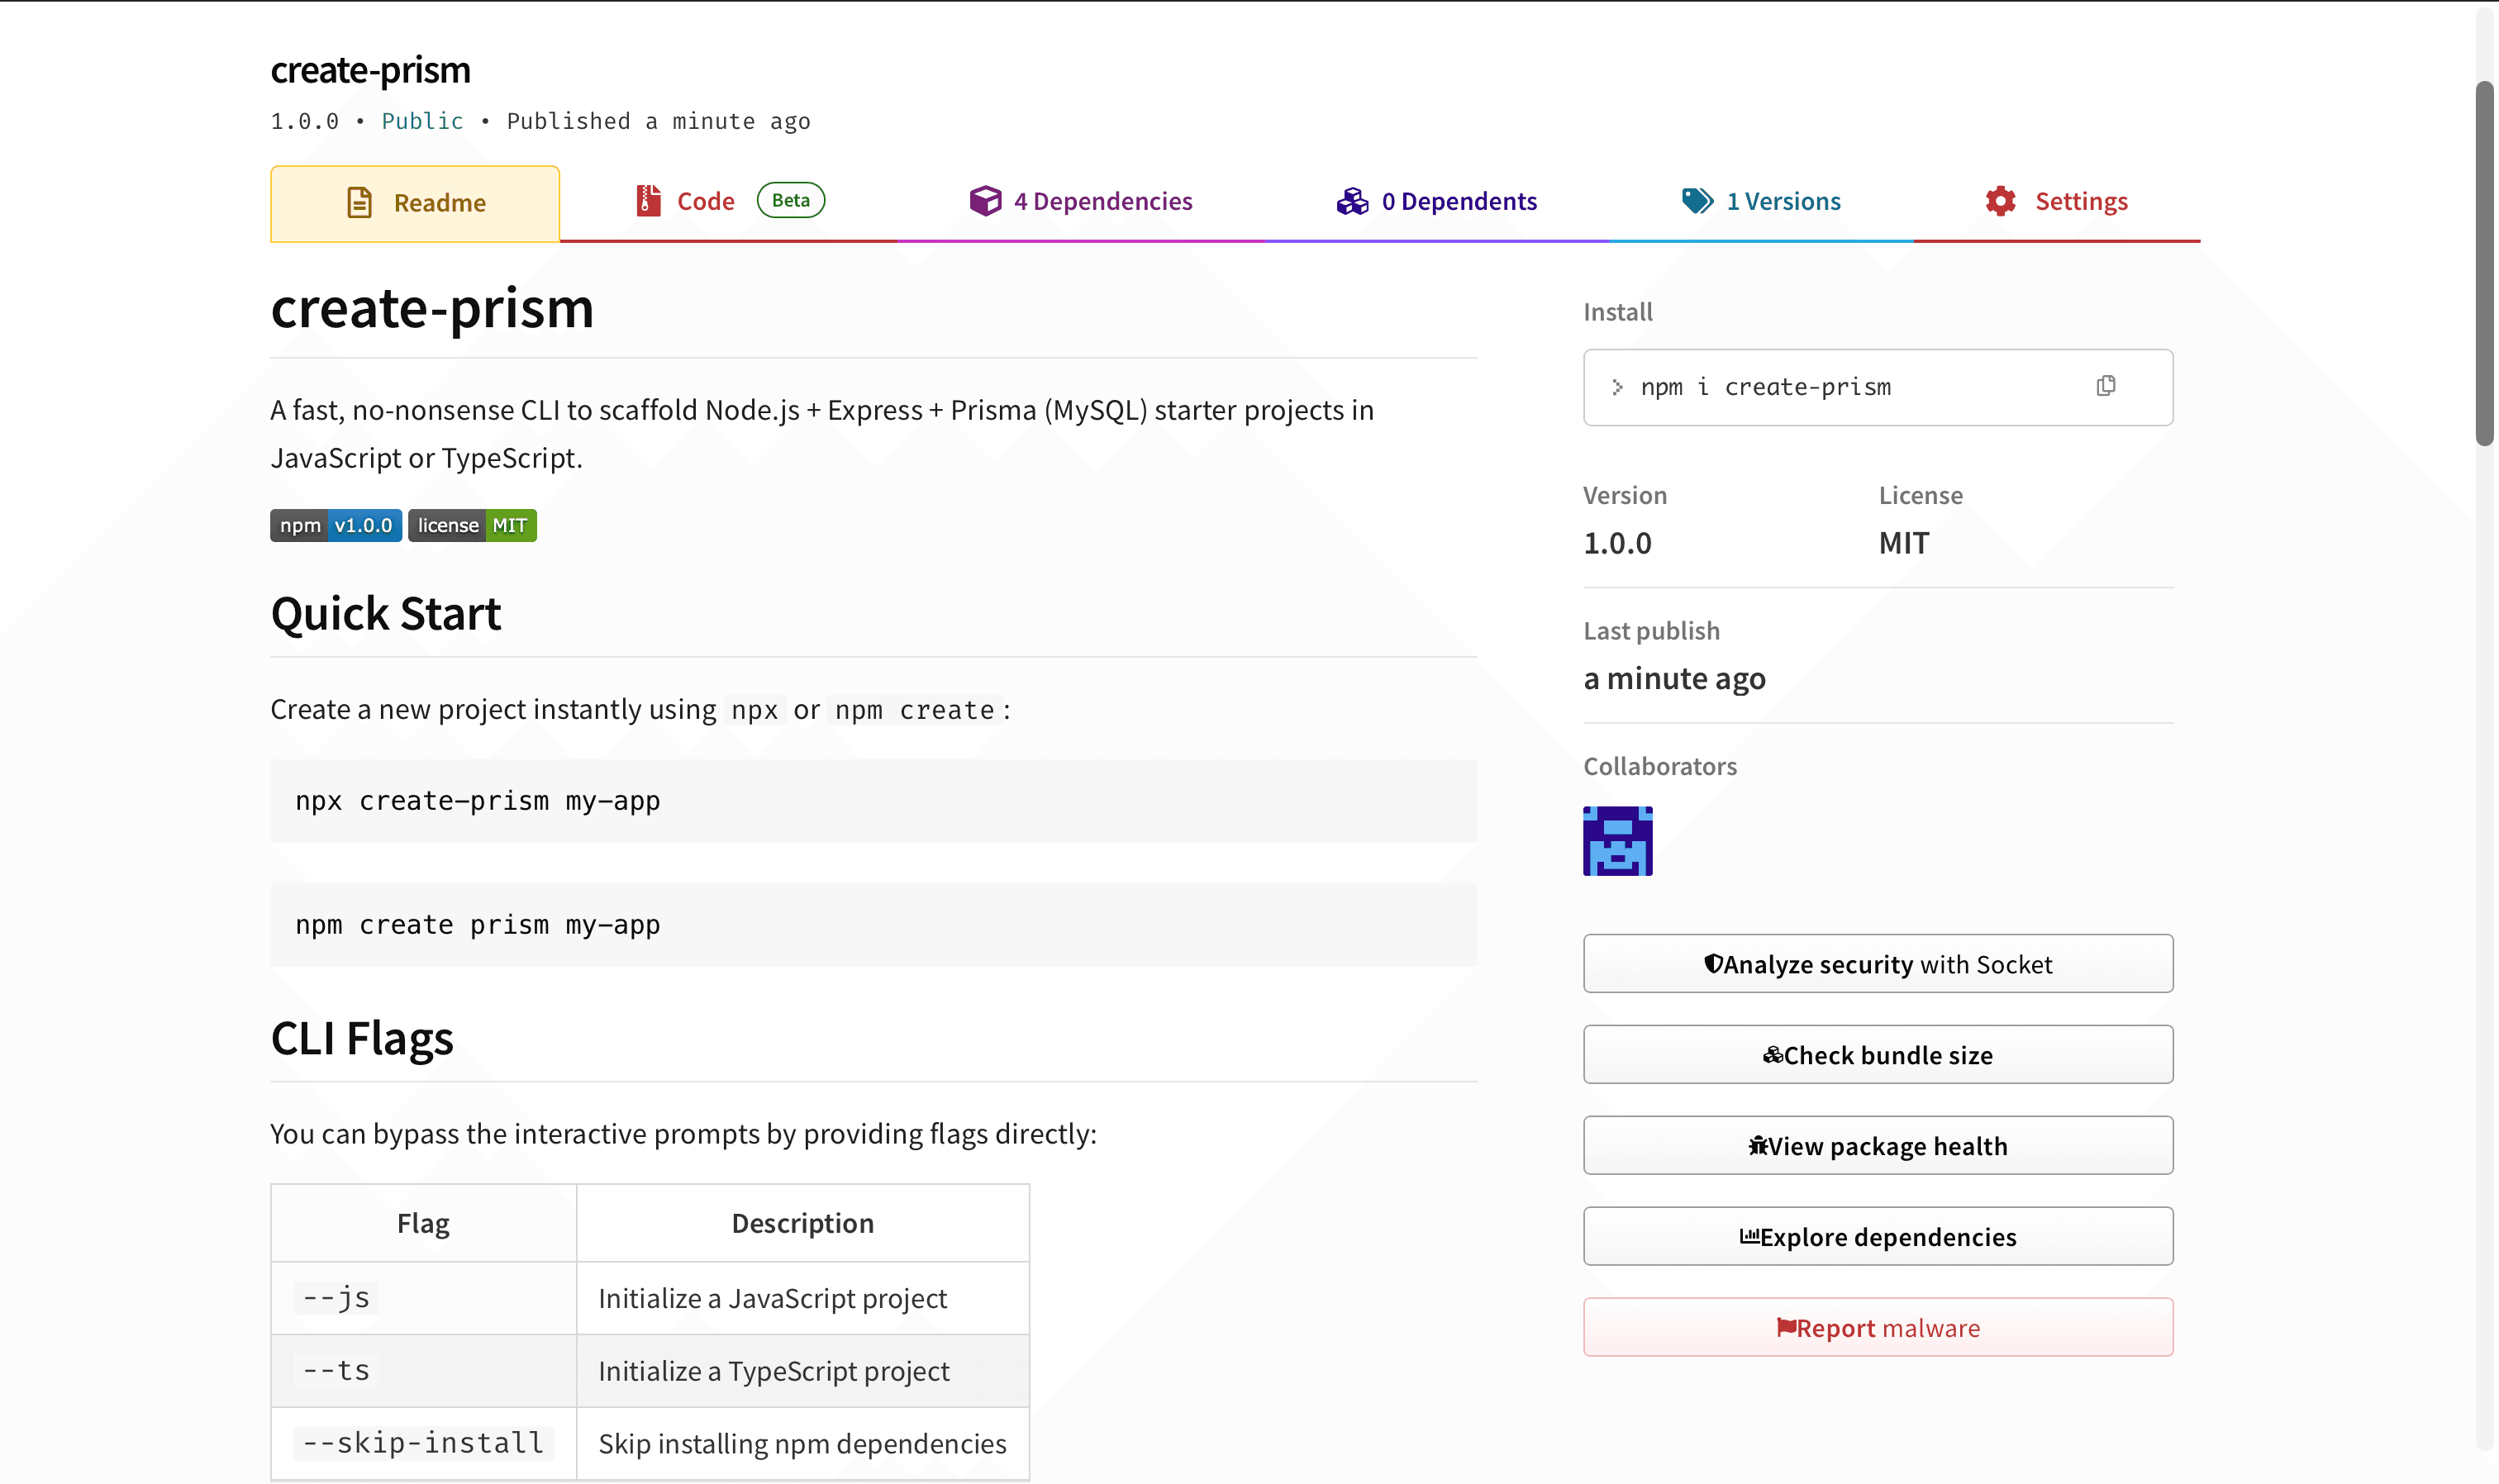The height and width of the screenshot is (1484, 2499).
Task: Click Check bundle size button
Action: coord(1878,1054)
